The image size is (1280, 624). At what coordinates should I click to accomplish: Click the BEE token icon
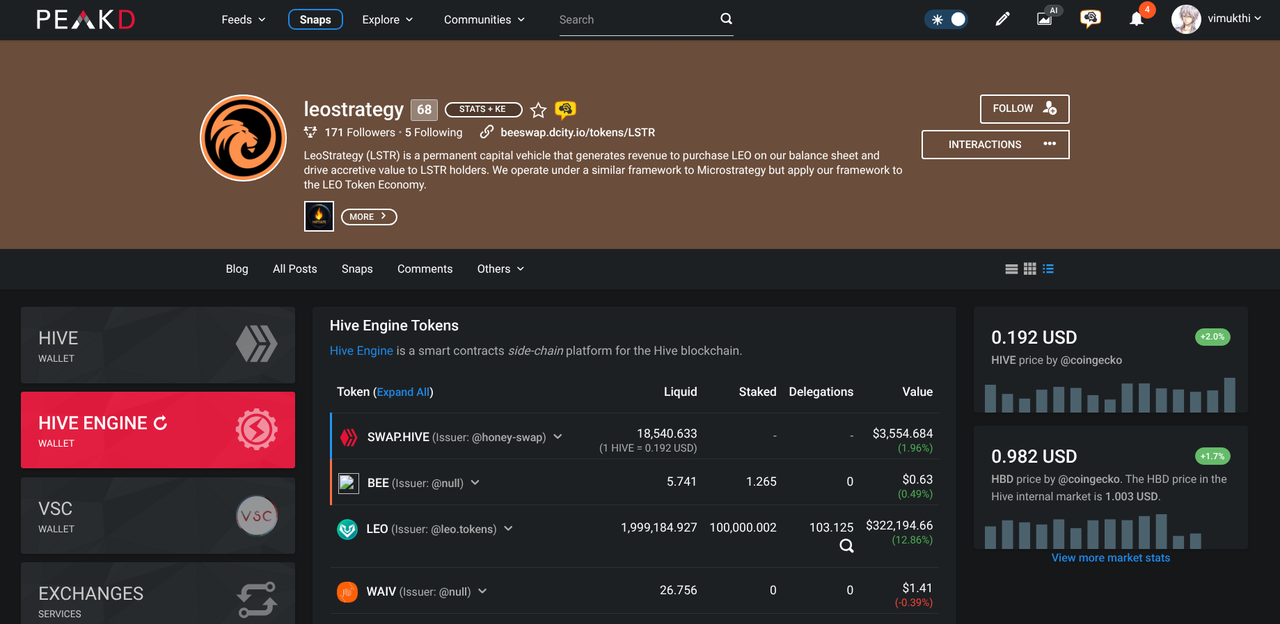348,483
